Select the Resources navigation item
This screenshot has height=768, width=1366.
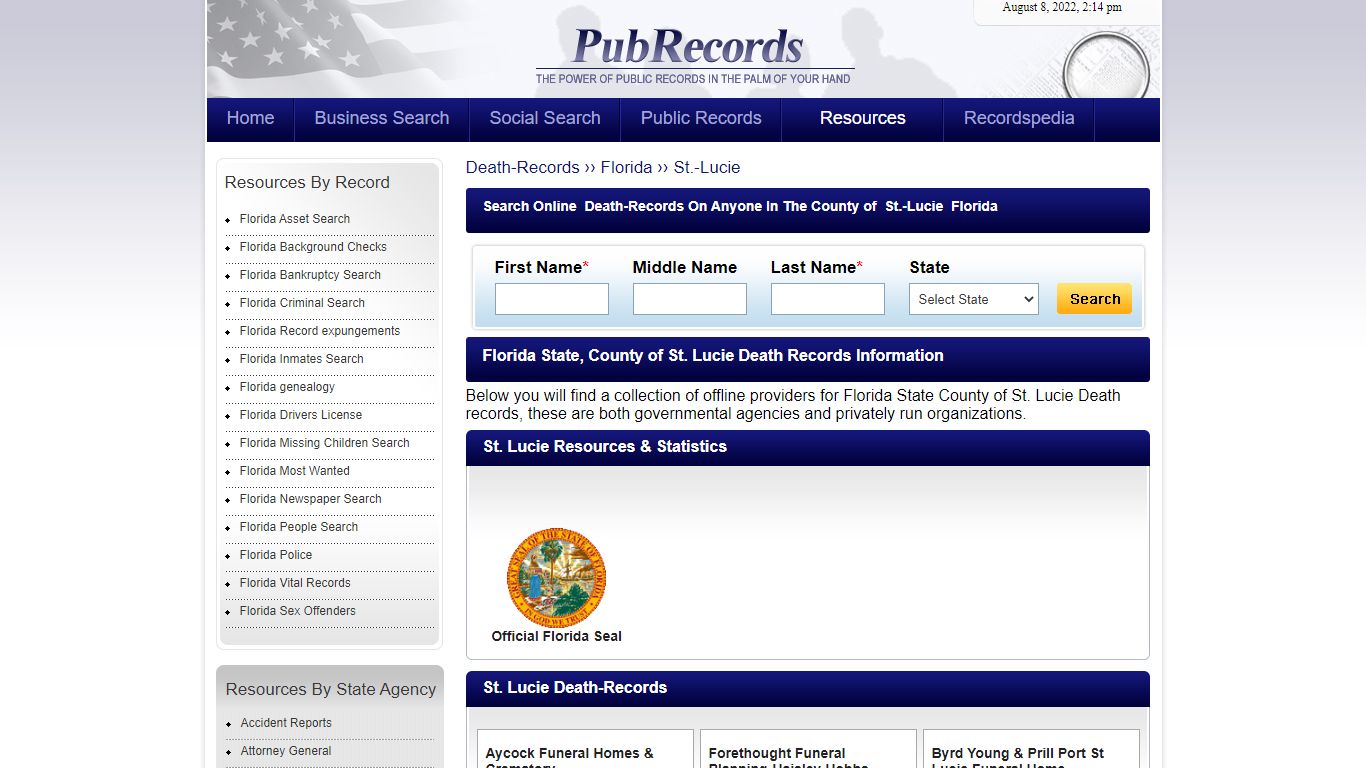coord(863,118)
